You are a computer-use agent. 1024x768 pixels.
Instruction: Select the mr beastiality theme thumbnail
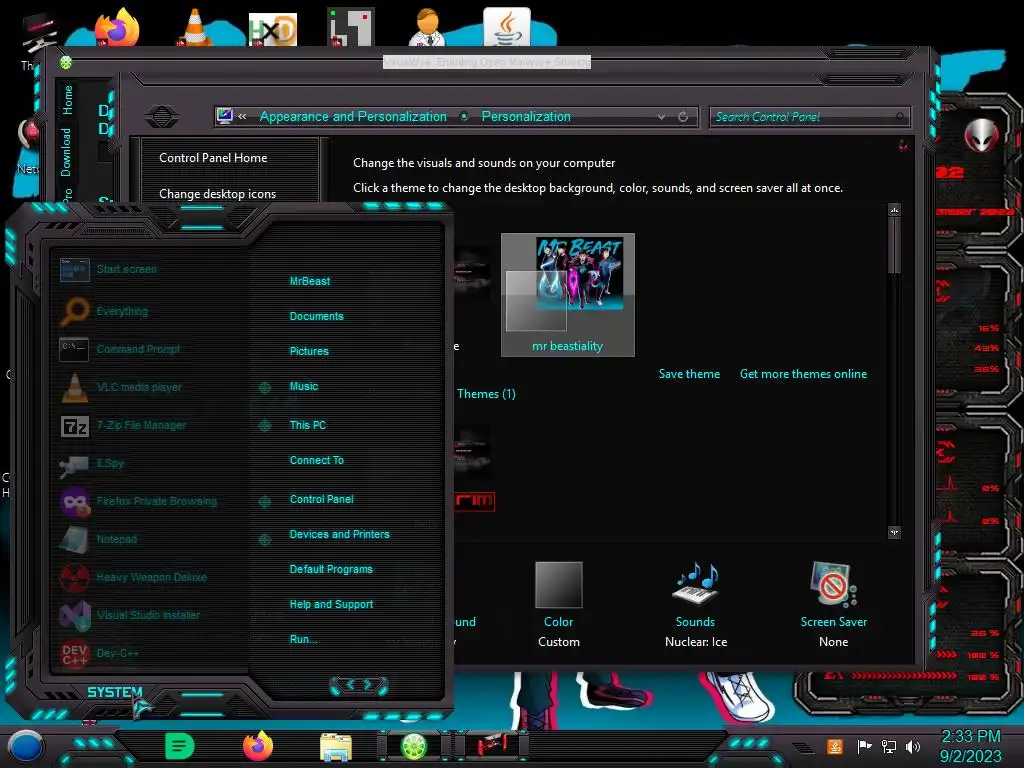[568, 295]
